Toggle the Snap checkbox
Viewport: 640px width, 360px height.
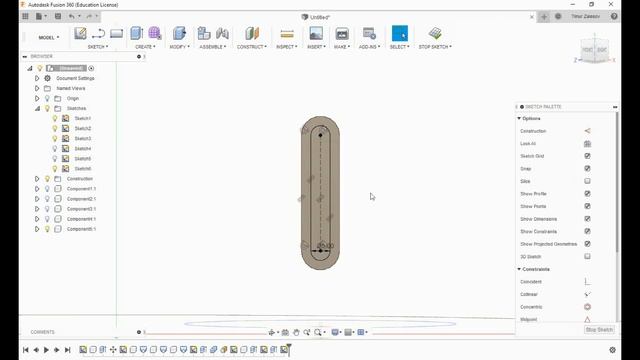(587, 169)
